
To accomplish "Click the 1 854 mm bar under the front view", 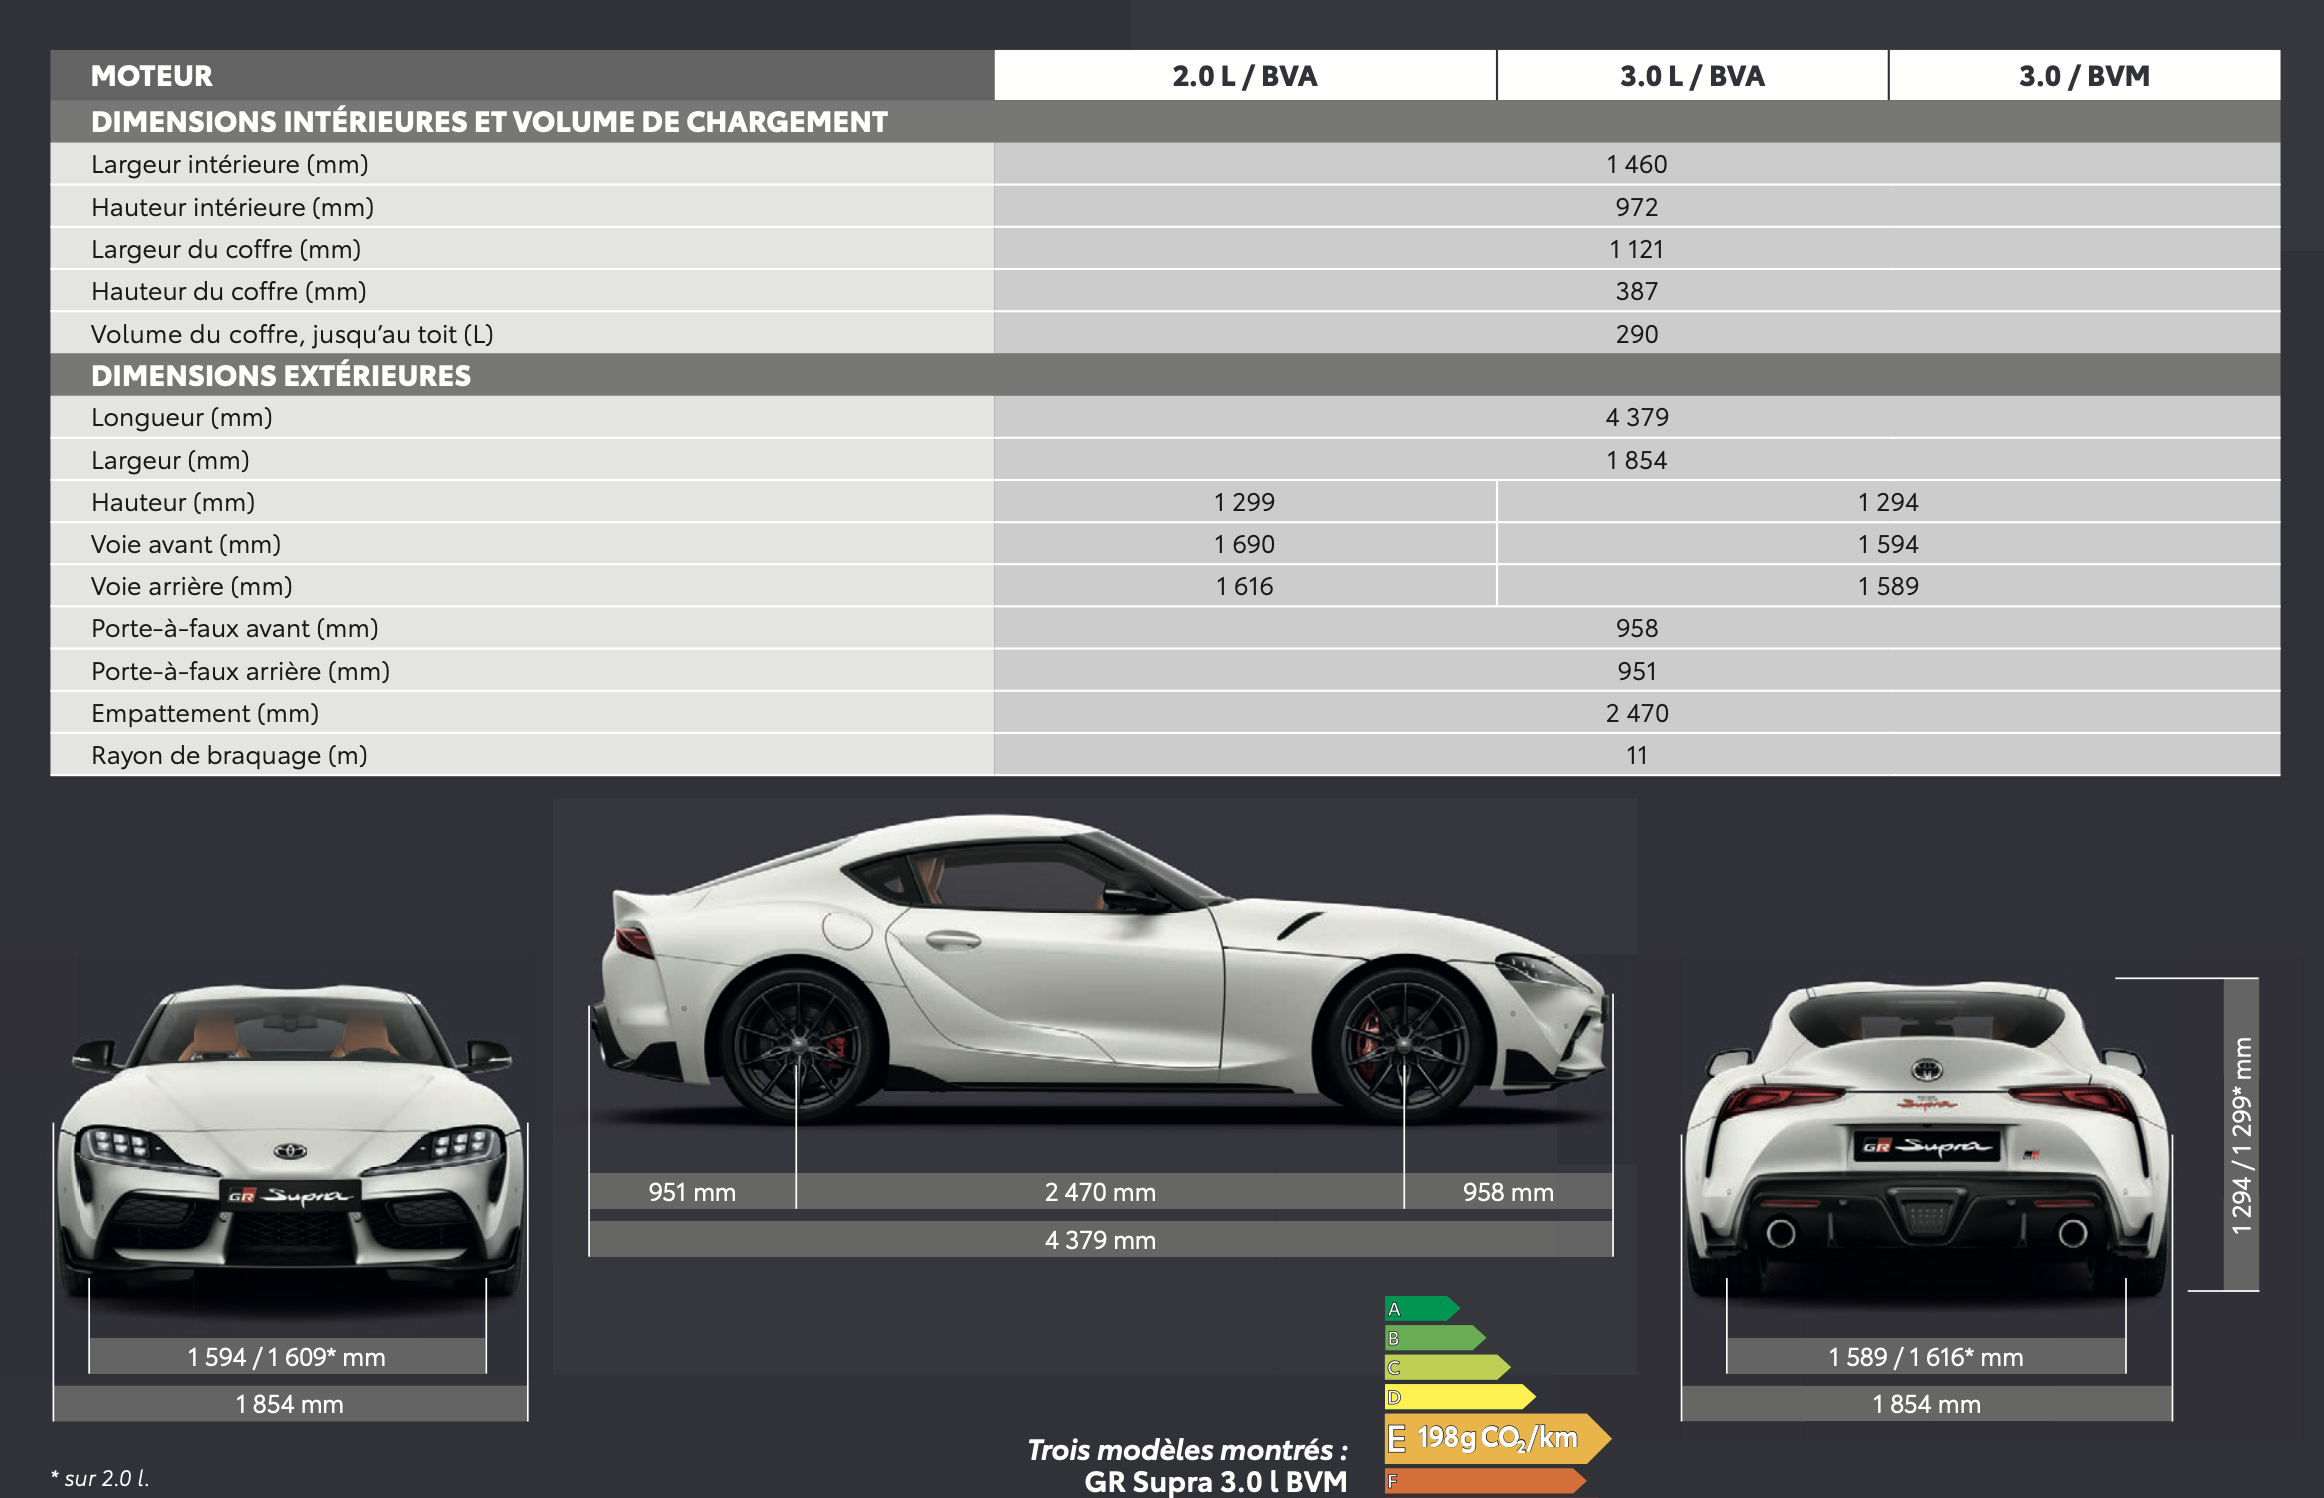I will [x=290, y=1404].
